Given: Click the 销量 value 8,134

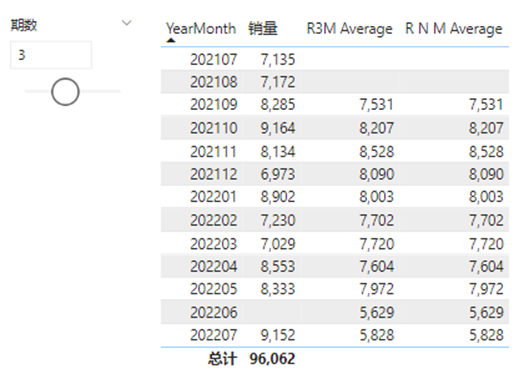Looking at the screenshot, I should (x=278, y=152).
